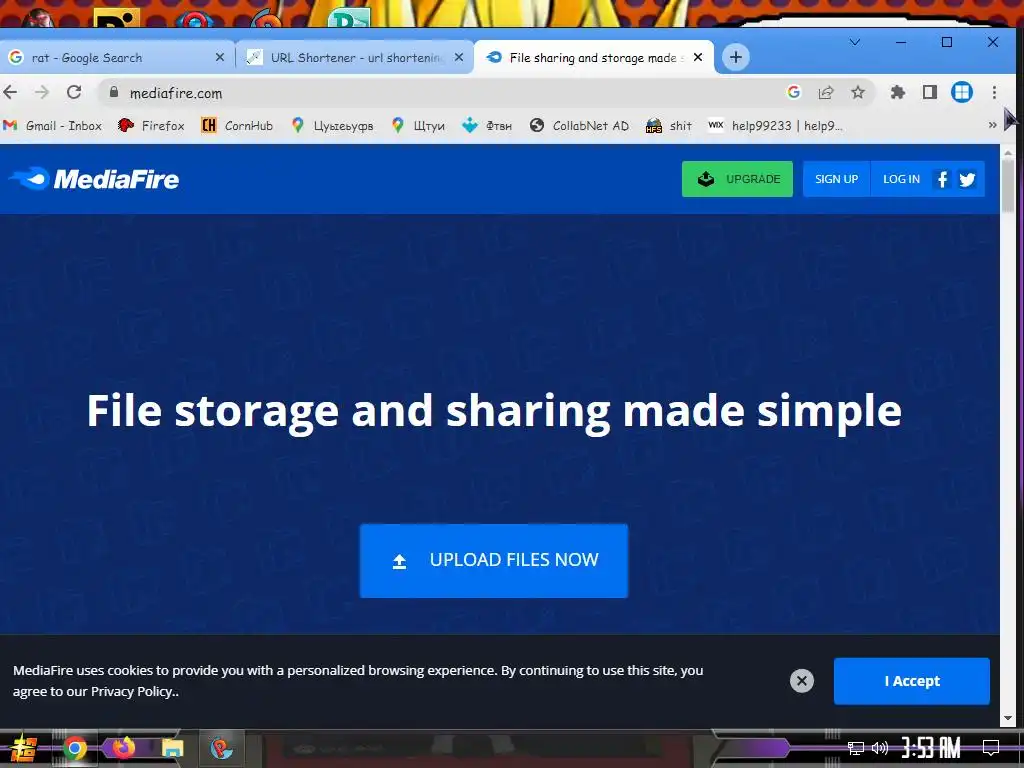The width and height of the screenshot is (1024, 768).
Task: Show more bookmarks with the double chevron
Action: [x=992, y=125]
